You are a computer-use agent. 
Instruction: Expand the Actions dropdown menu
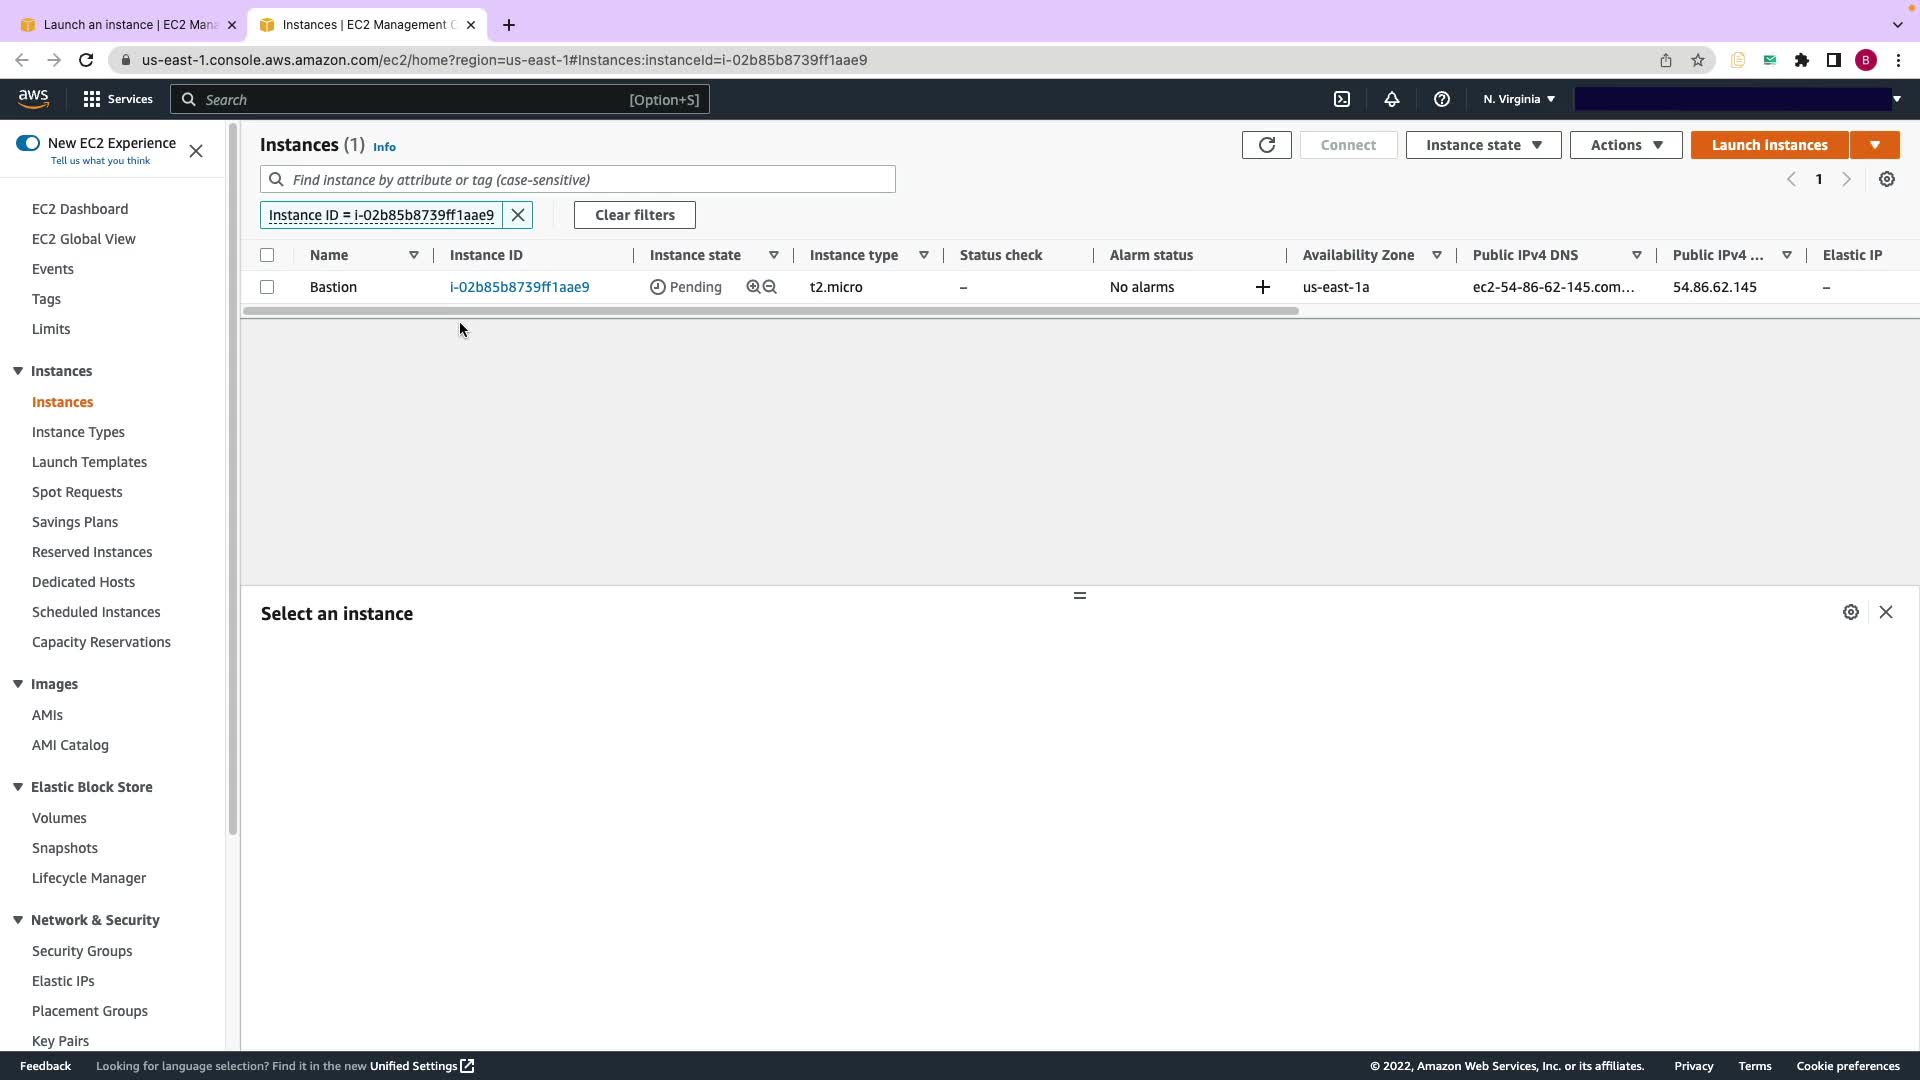[1625, 145]
